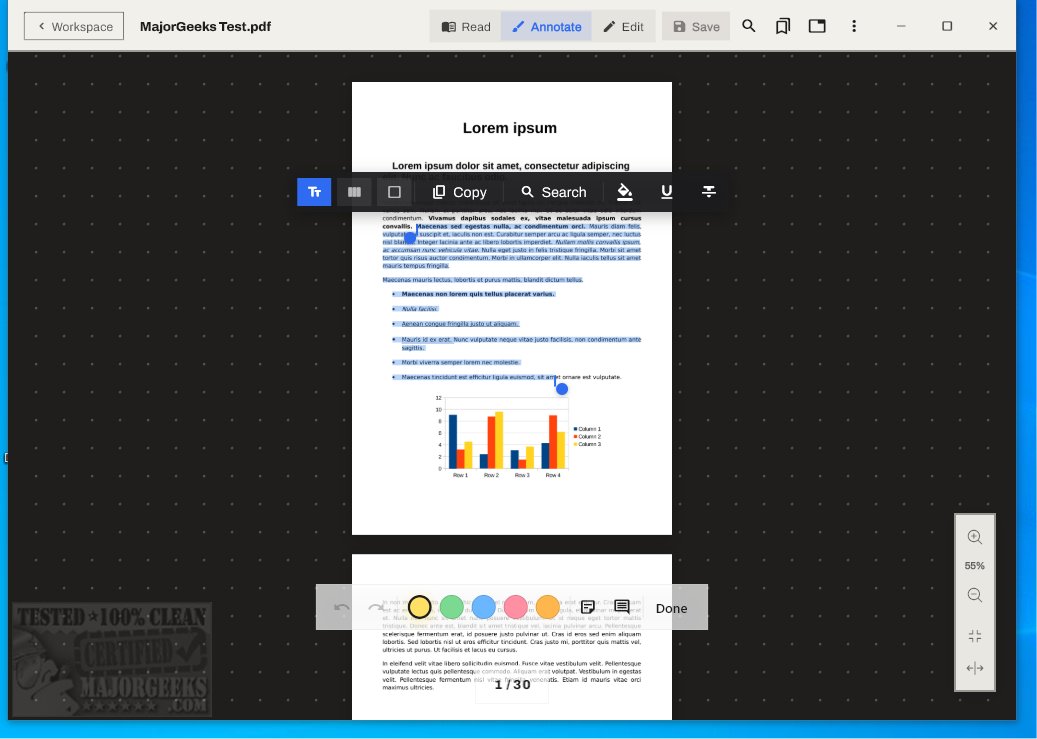Click the redo arrow in the annotation bar

click(x=378, y=607)
